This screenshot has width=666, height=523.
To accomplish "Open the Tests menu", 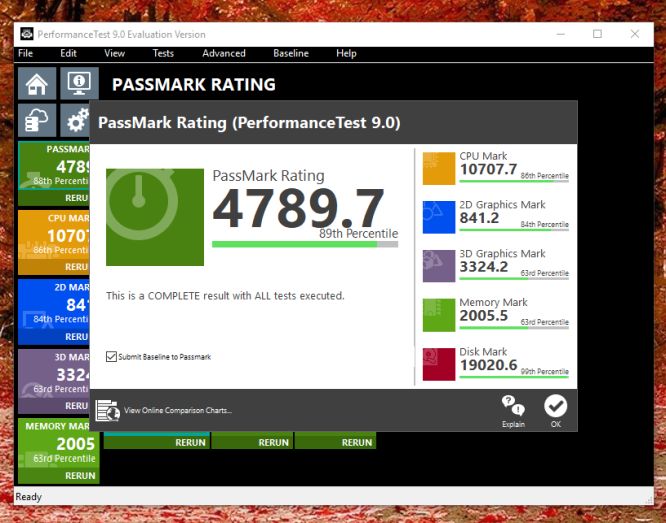I will click(x=163, y=53).
